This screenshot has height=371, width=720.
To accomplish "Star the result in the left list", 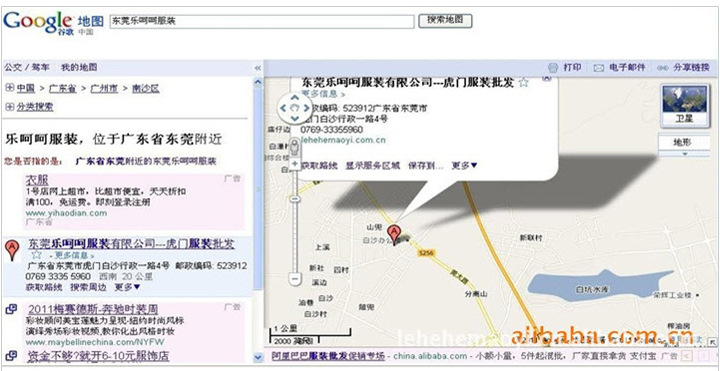I will 36,255.
